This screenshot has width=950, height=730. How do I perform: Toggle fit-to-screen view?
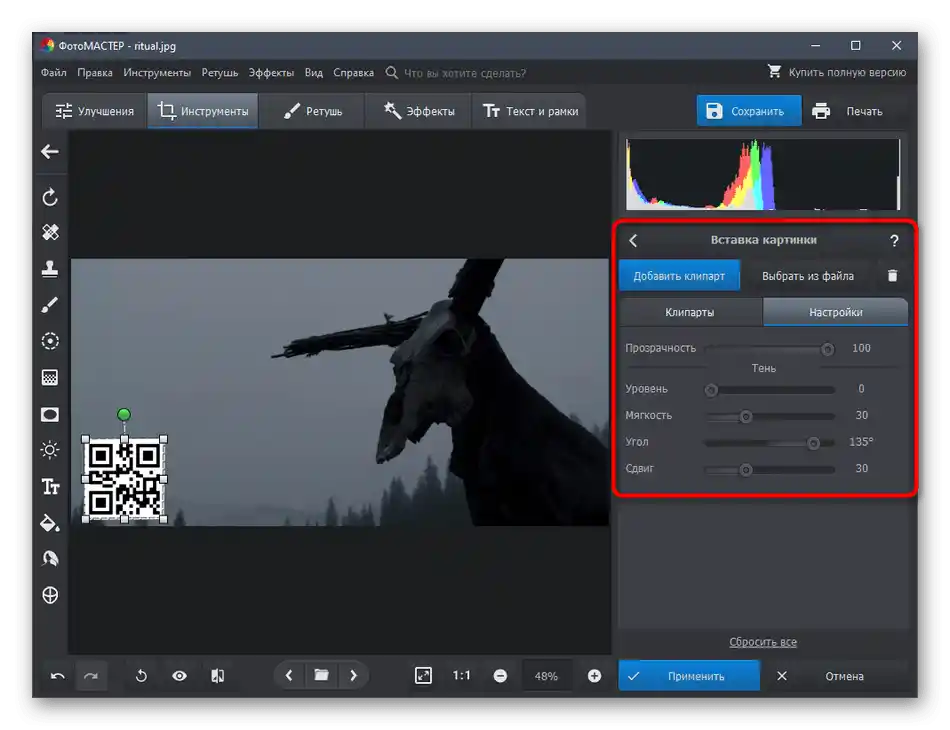[423, 676]
